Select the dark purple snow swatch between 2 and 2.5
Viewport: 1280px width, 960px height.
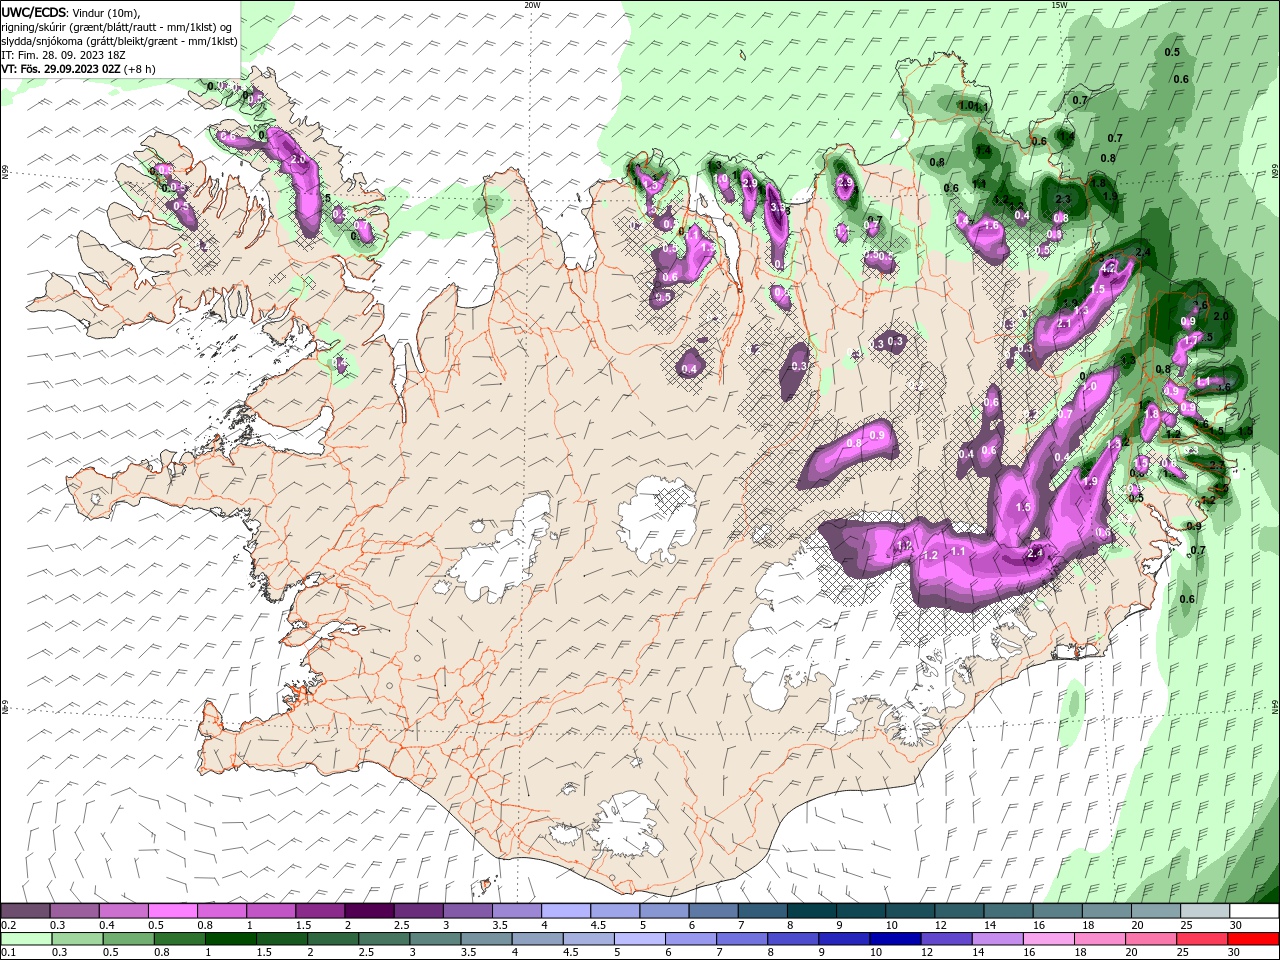pyautogui.click(x=369, y=911)
